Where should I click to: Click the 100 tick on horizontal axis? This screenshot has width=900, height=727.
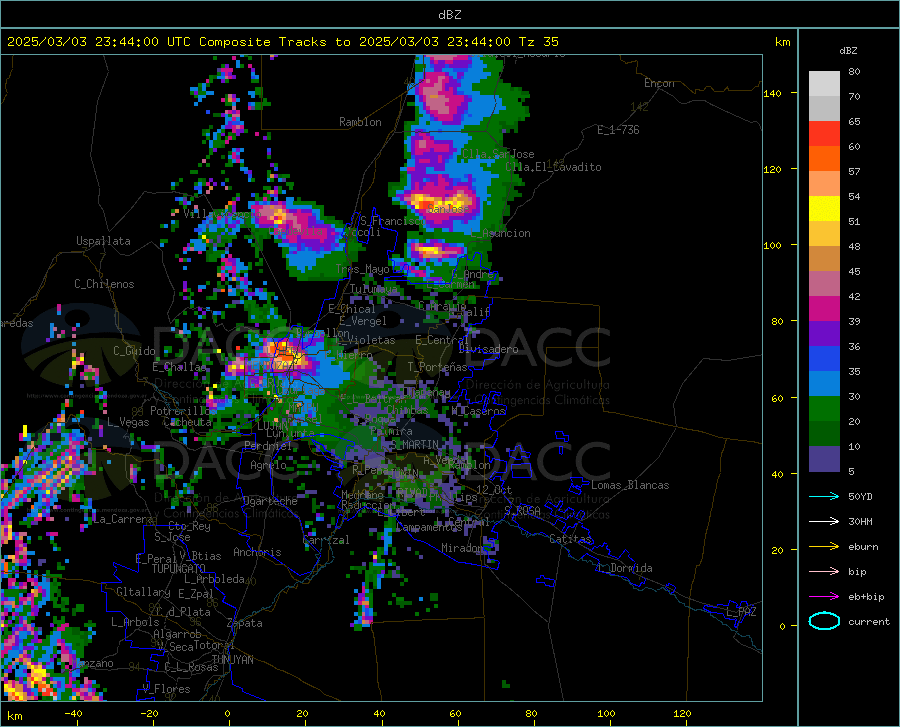coord(606,713)
